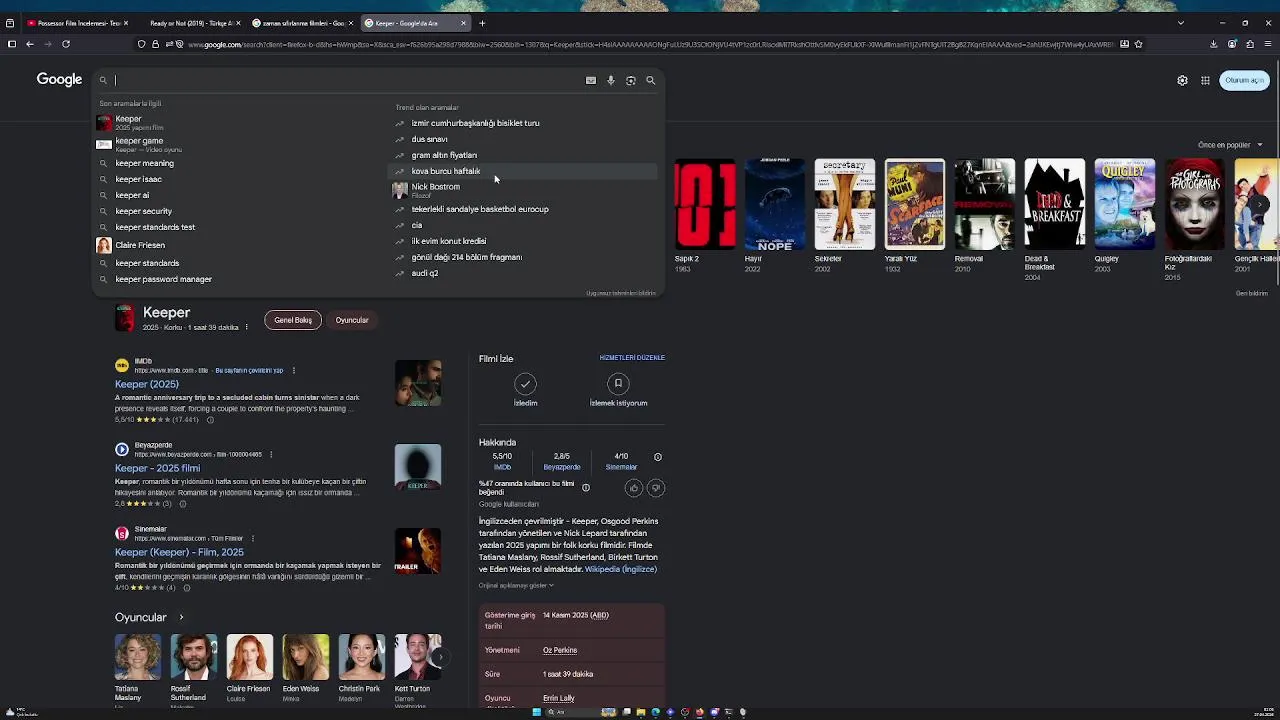Open Sinemalar result 'Keeper (Keeper) - Film, 2025'
The image size is (1280, 720).
pos(179,552)
